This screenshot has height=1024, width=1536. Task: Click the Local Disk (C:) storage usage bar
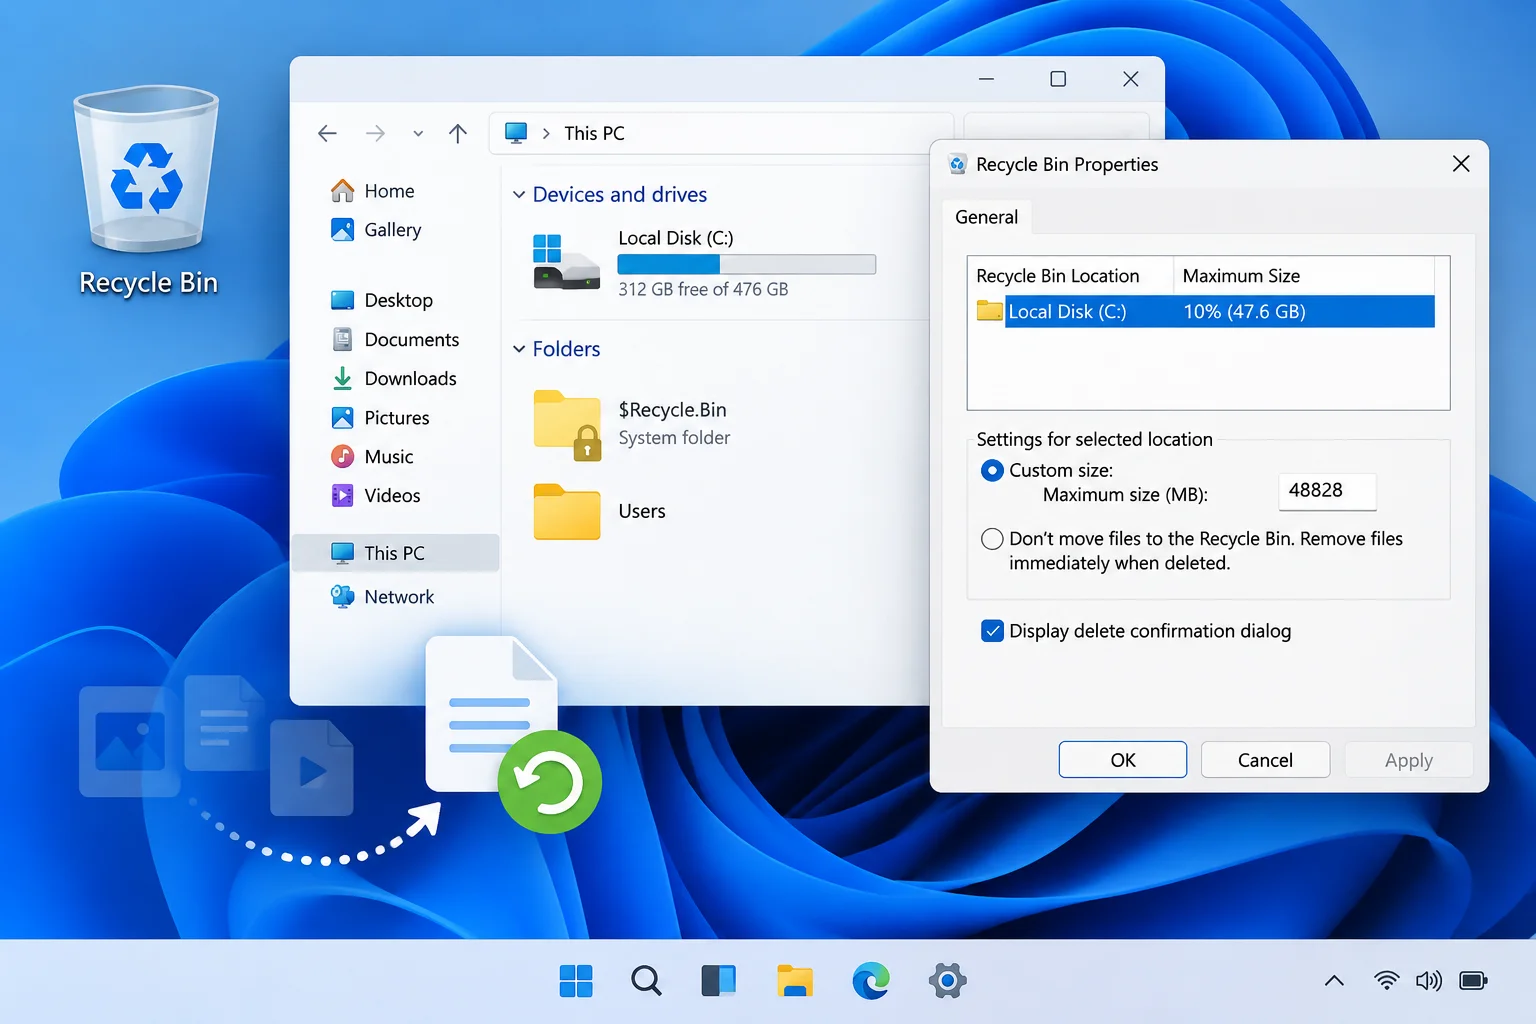(x=747, y=264)
